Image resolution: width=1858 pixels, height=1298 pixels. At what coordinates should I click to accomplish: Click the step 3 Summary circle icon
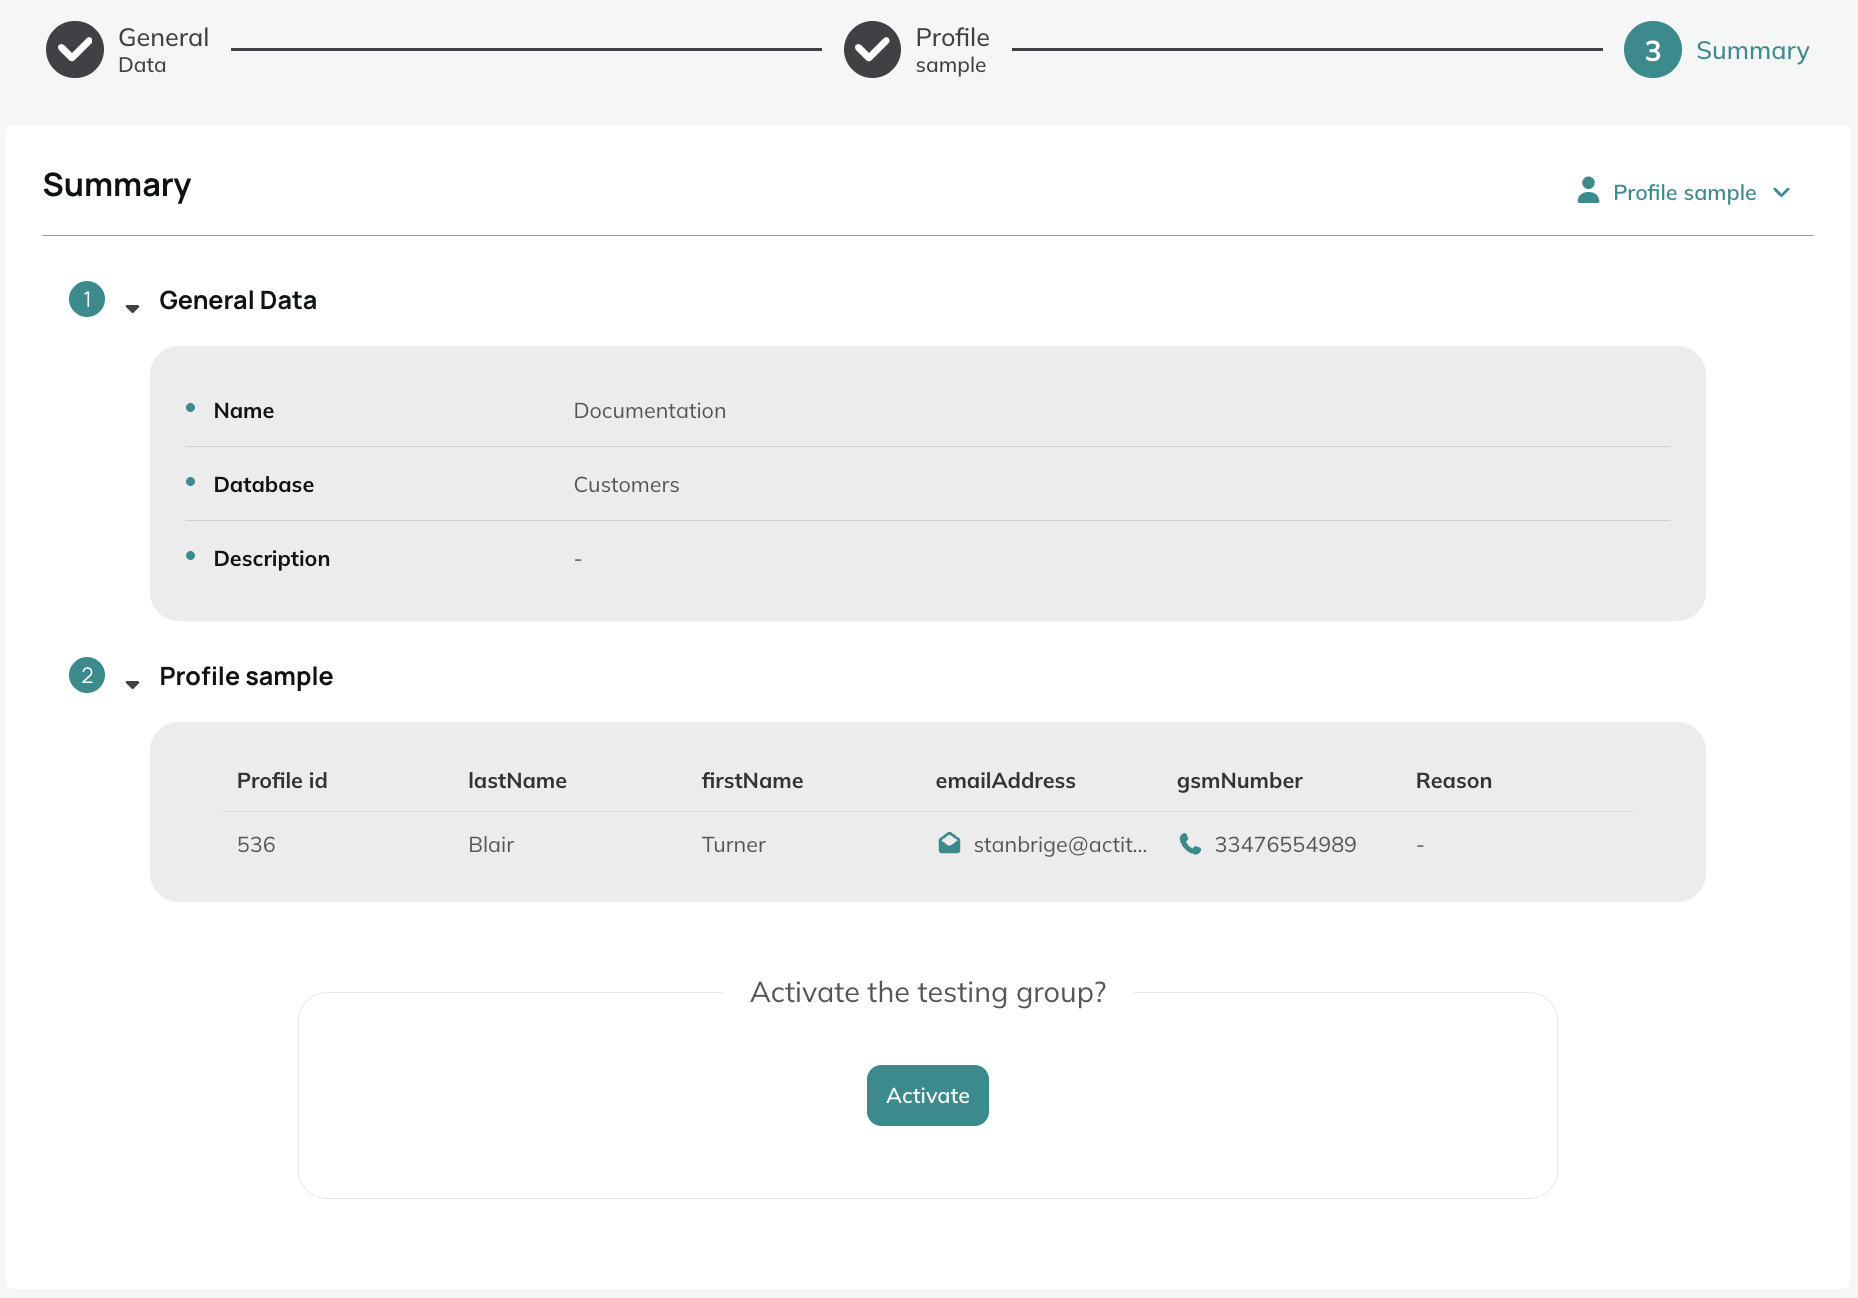coord(1652,50)
